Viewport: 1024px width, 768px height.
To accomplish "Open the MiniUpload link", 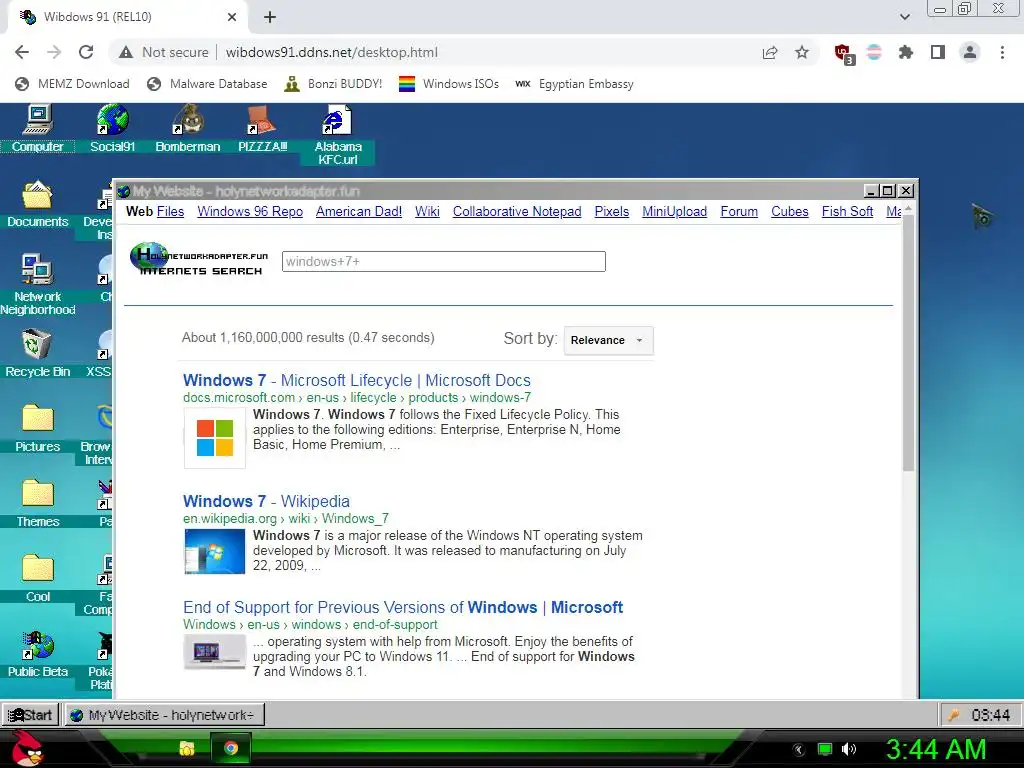I will coord(675,212).
